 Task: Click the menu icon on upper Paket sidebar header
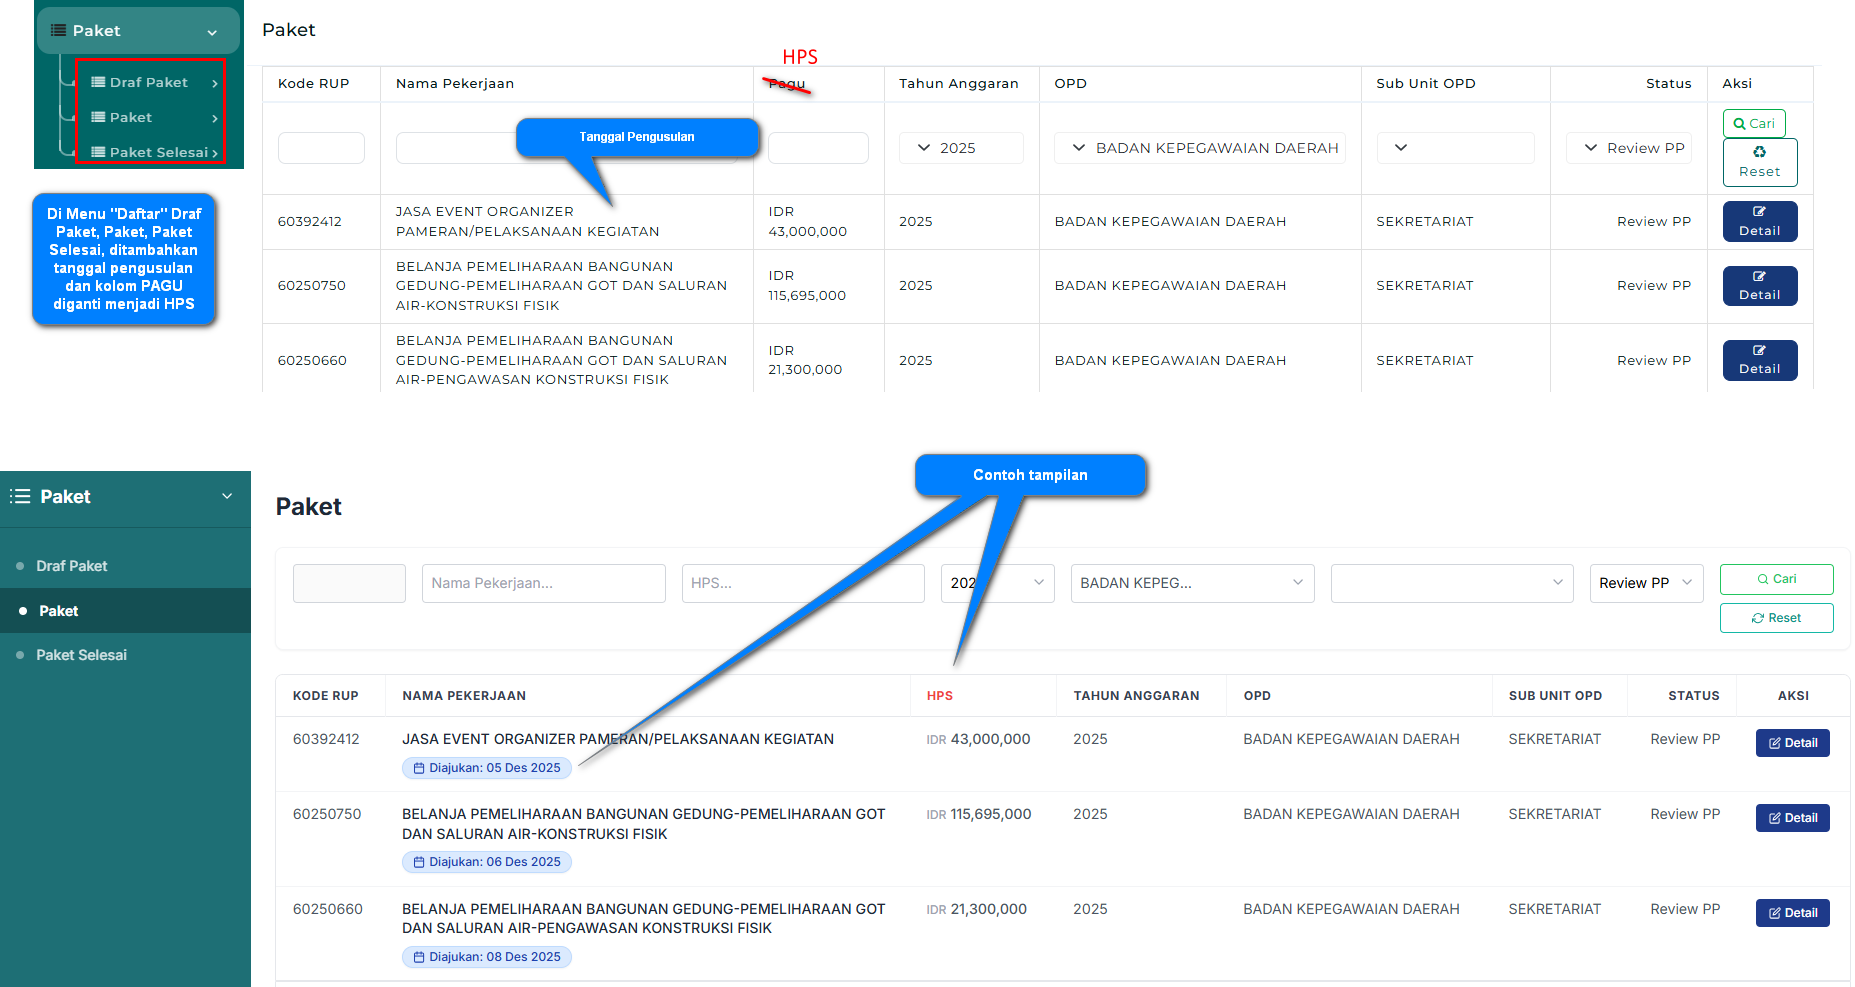59,30
